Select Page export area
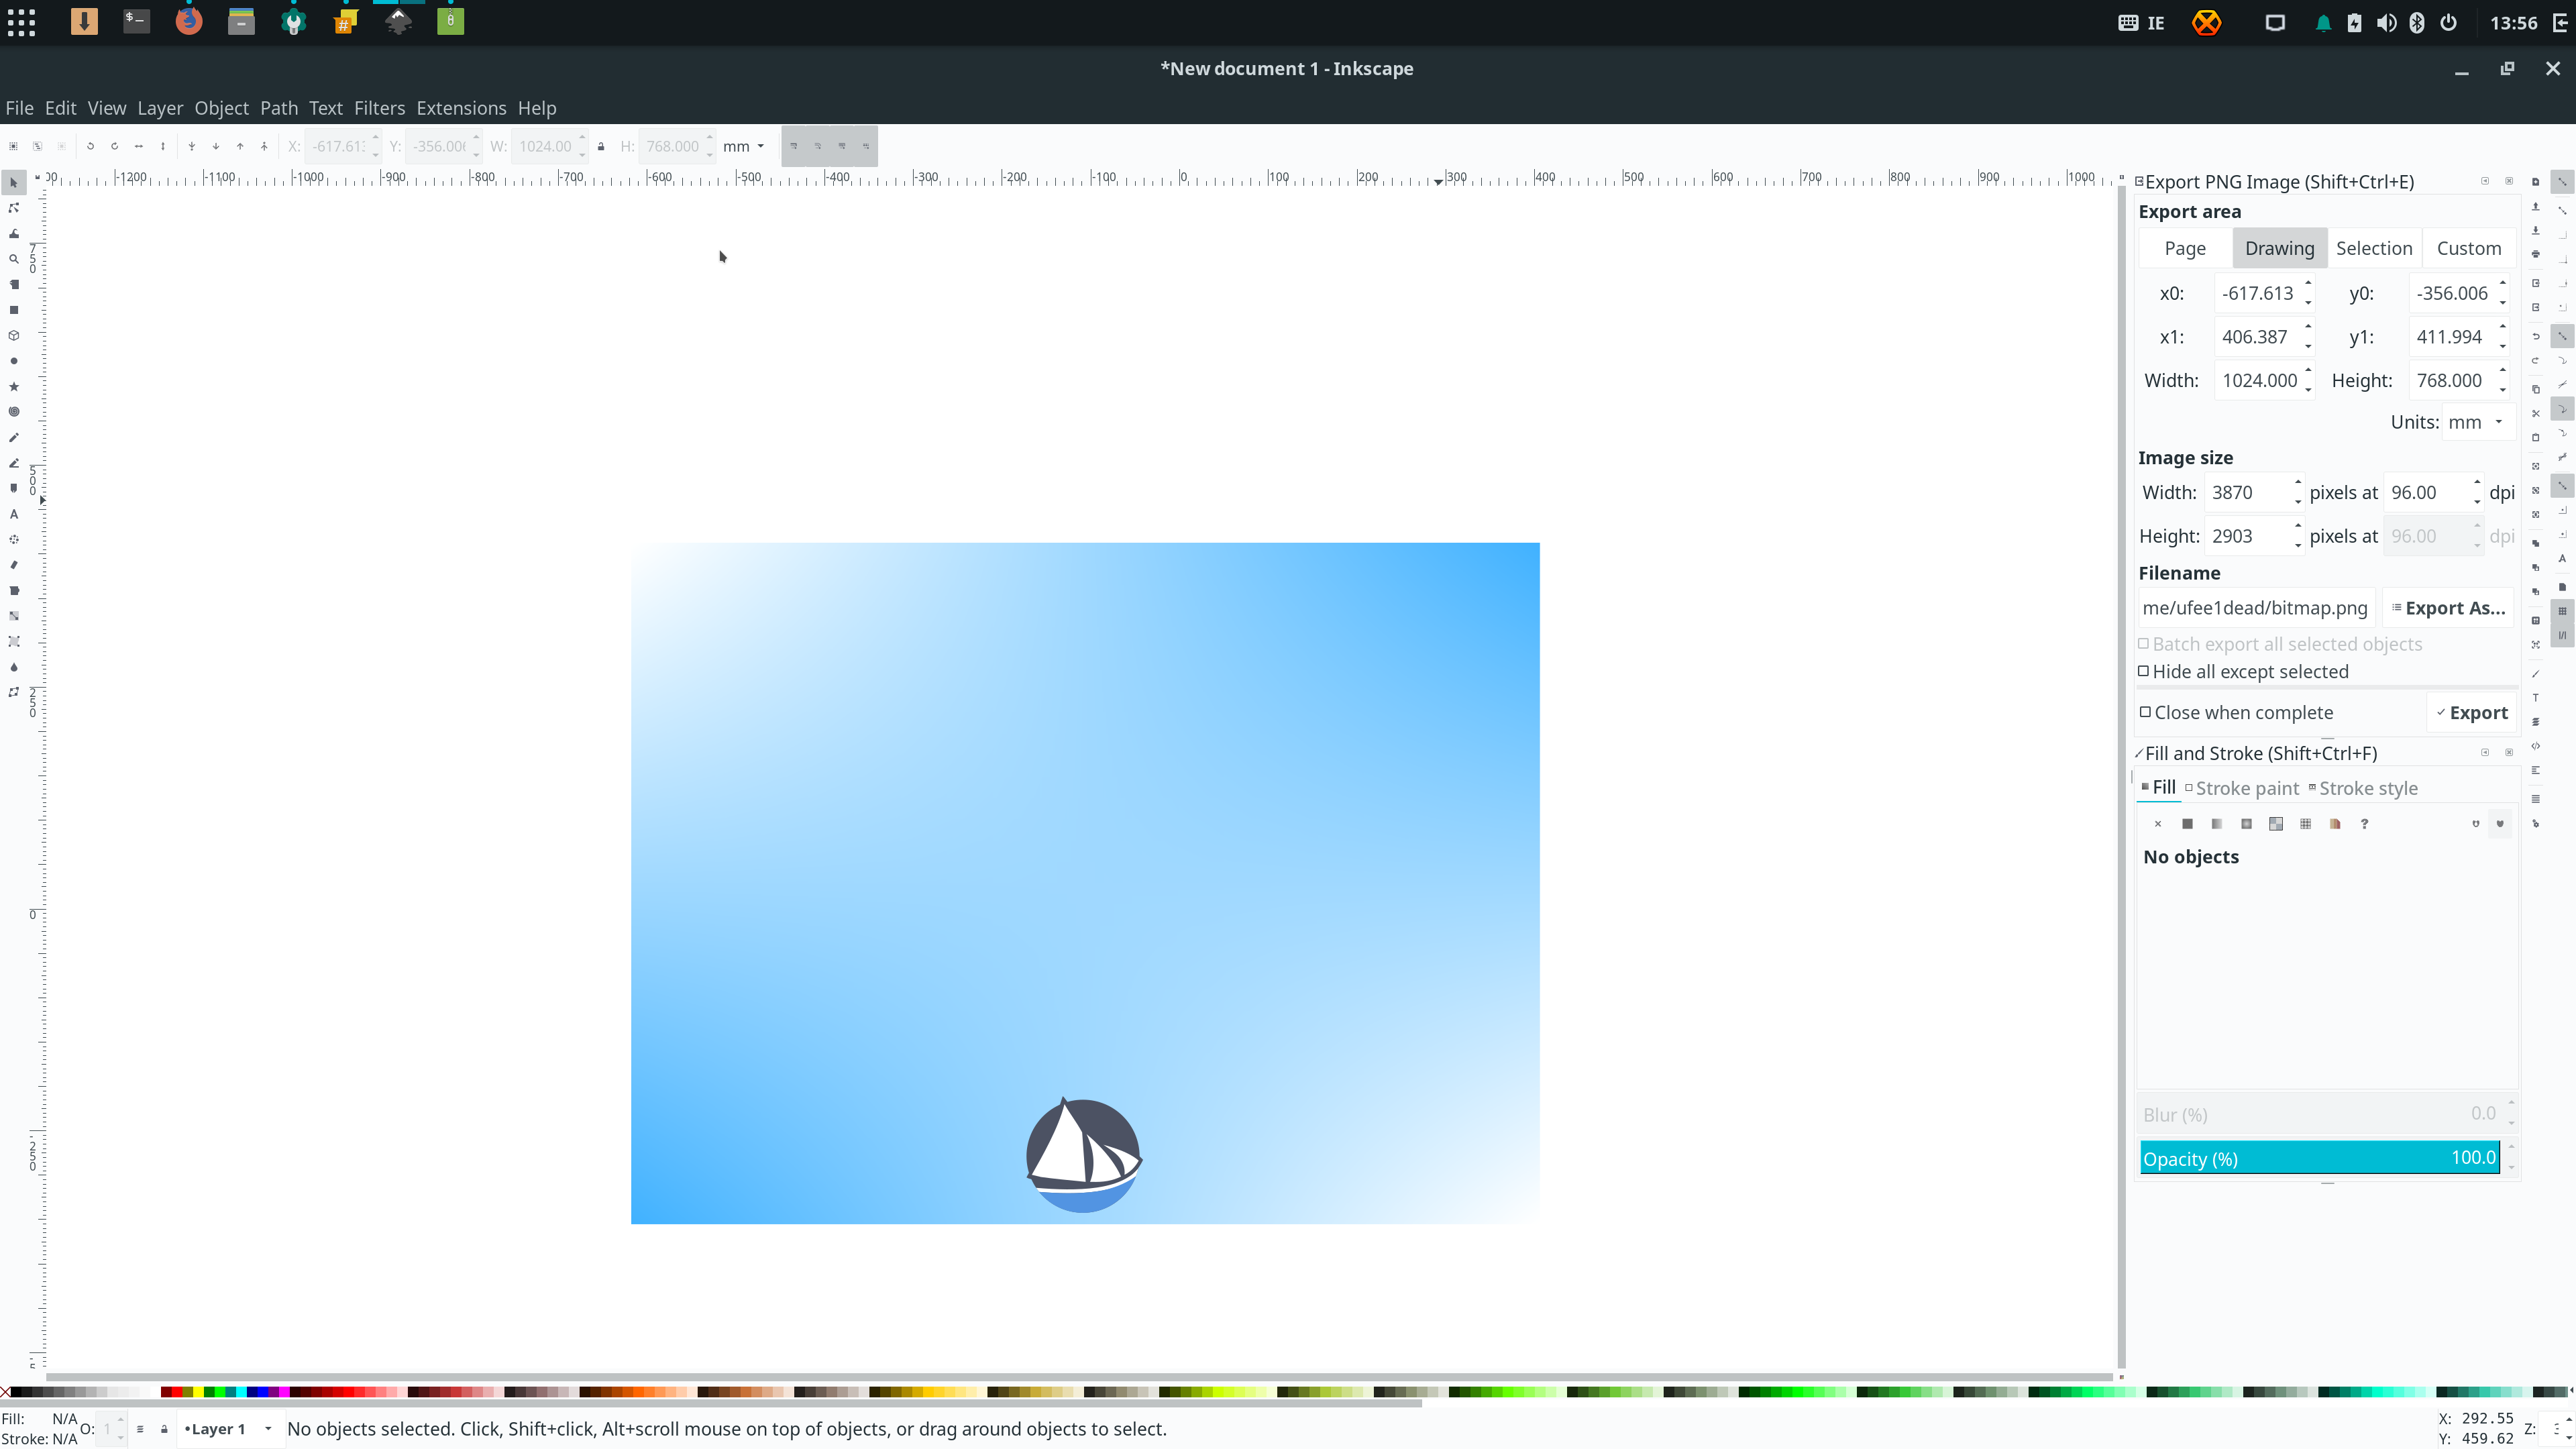 tap(2185, 249)
